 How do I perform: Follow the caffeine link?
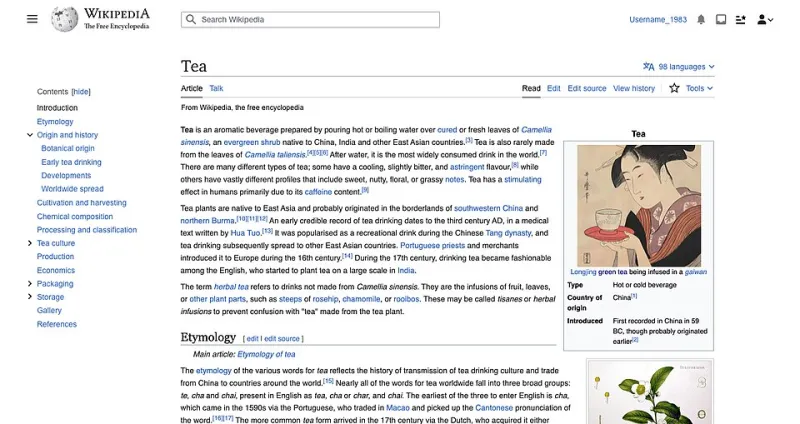point(318,192)
